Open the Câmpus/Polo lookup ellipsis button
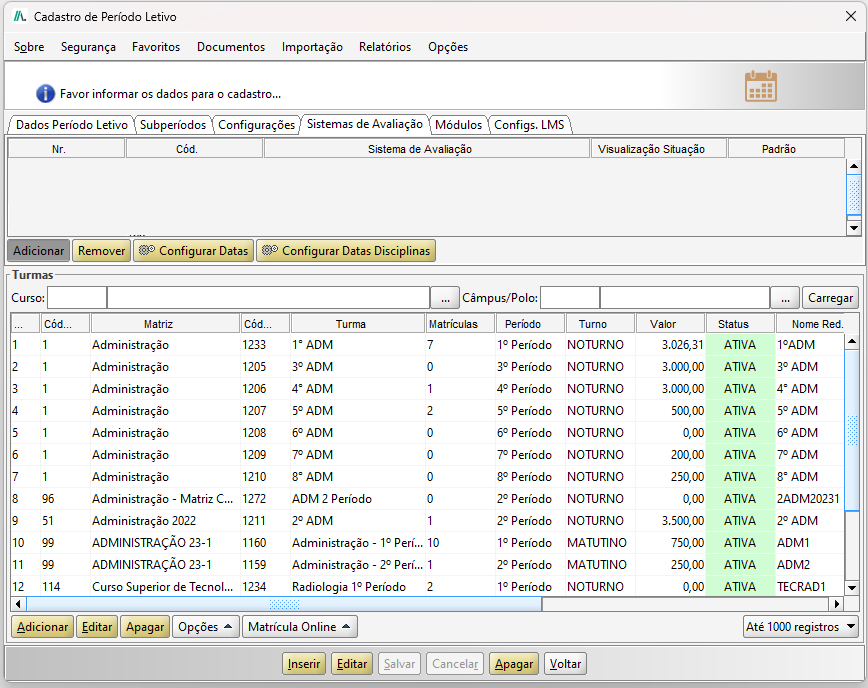868x688 pixels. click(785, 298)
